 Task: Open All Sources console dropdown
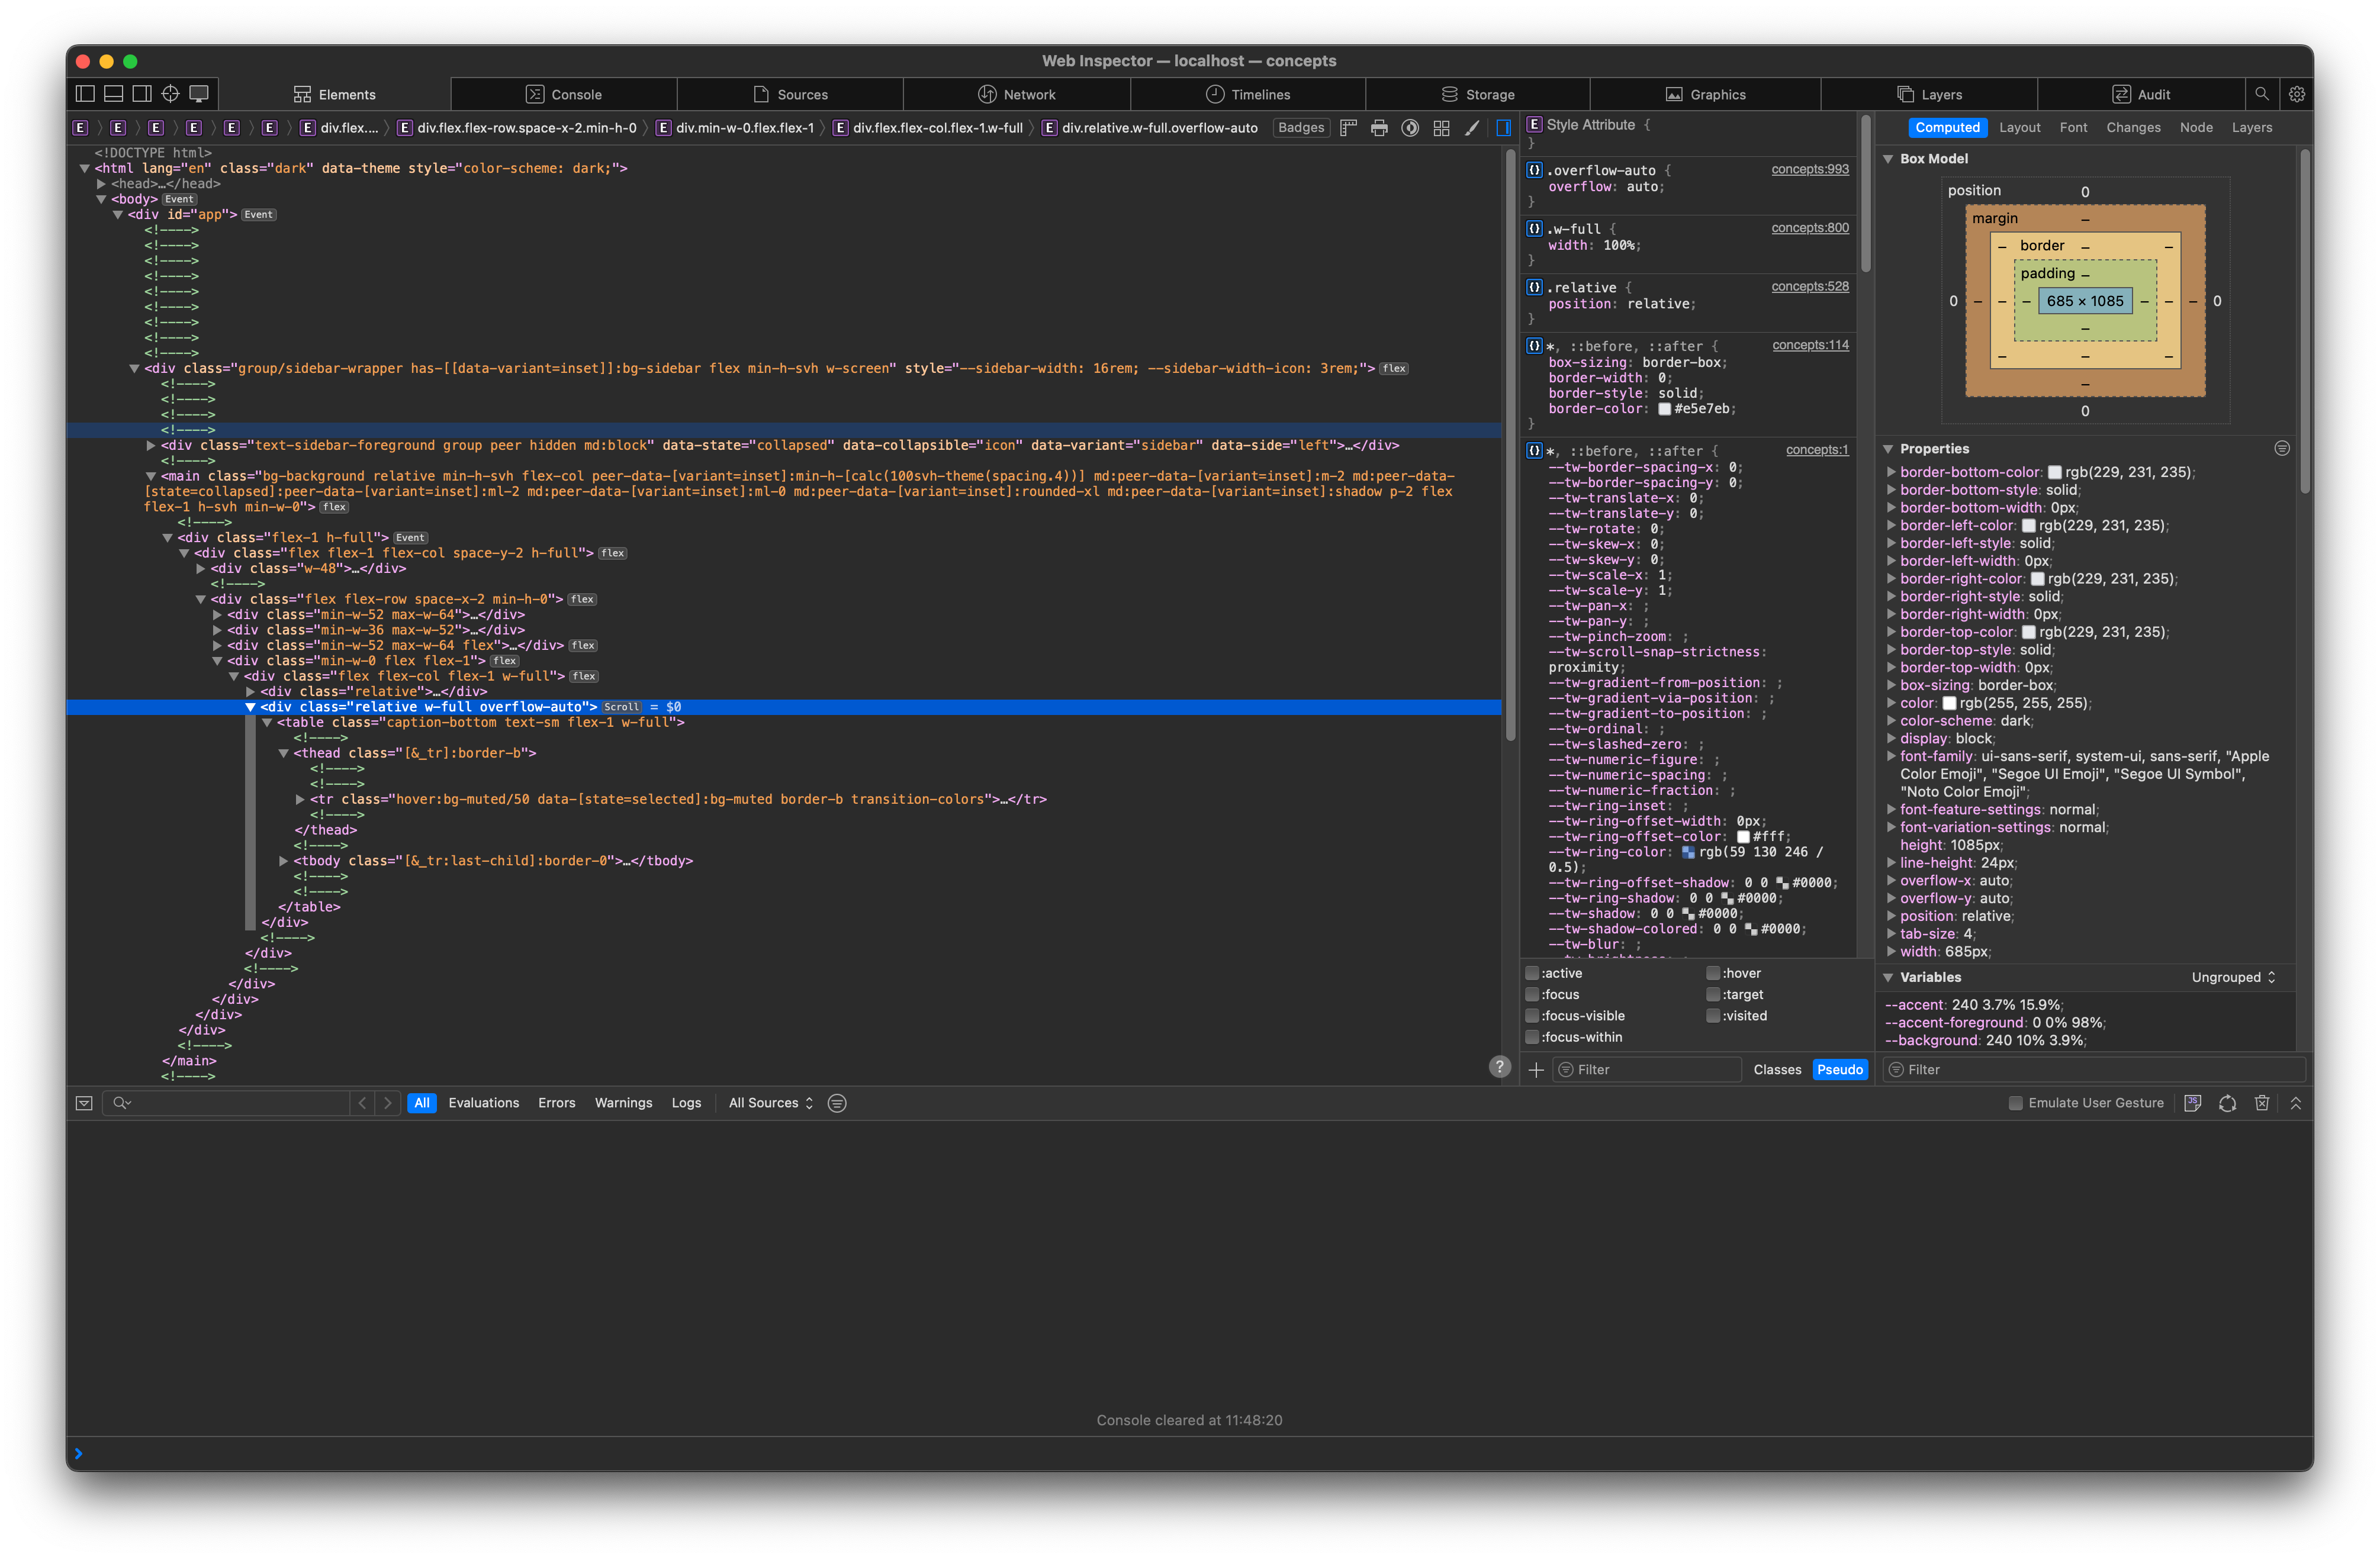[771, 1103]
